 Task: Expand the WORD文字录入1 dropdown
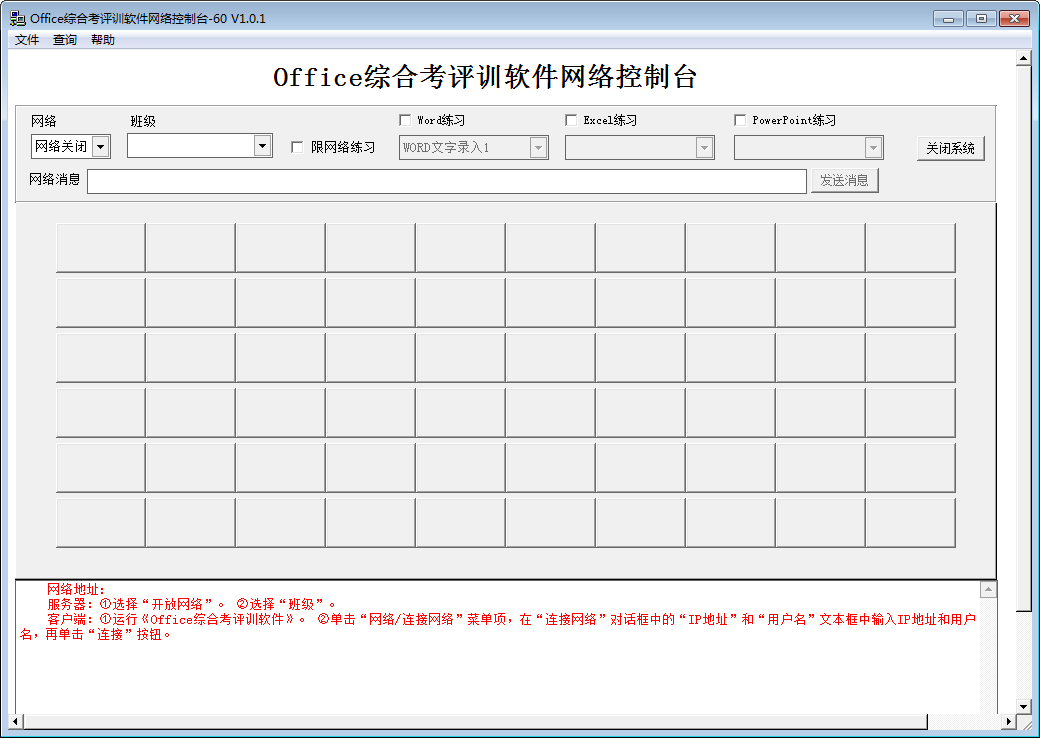538,148
